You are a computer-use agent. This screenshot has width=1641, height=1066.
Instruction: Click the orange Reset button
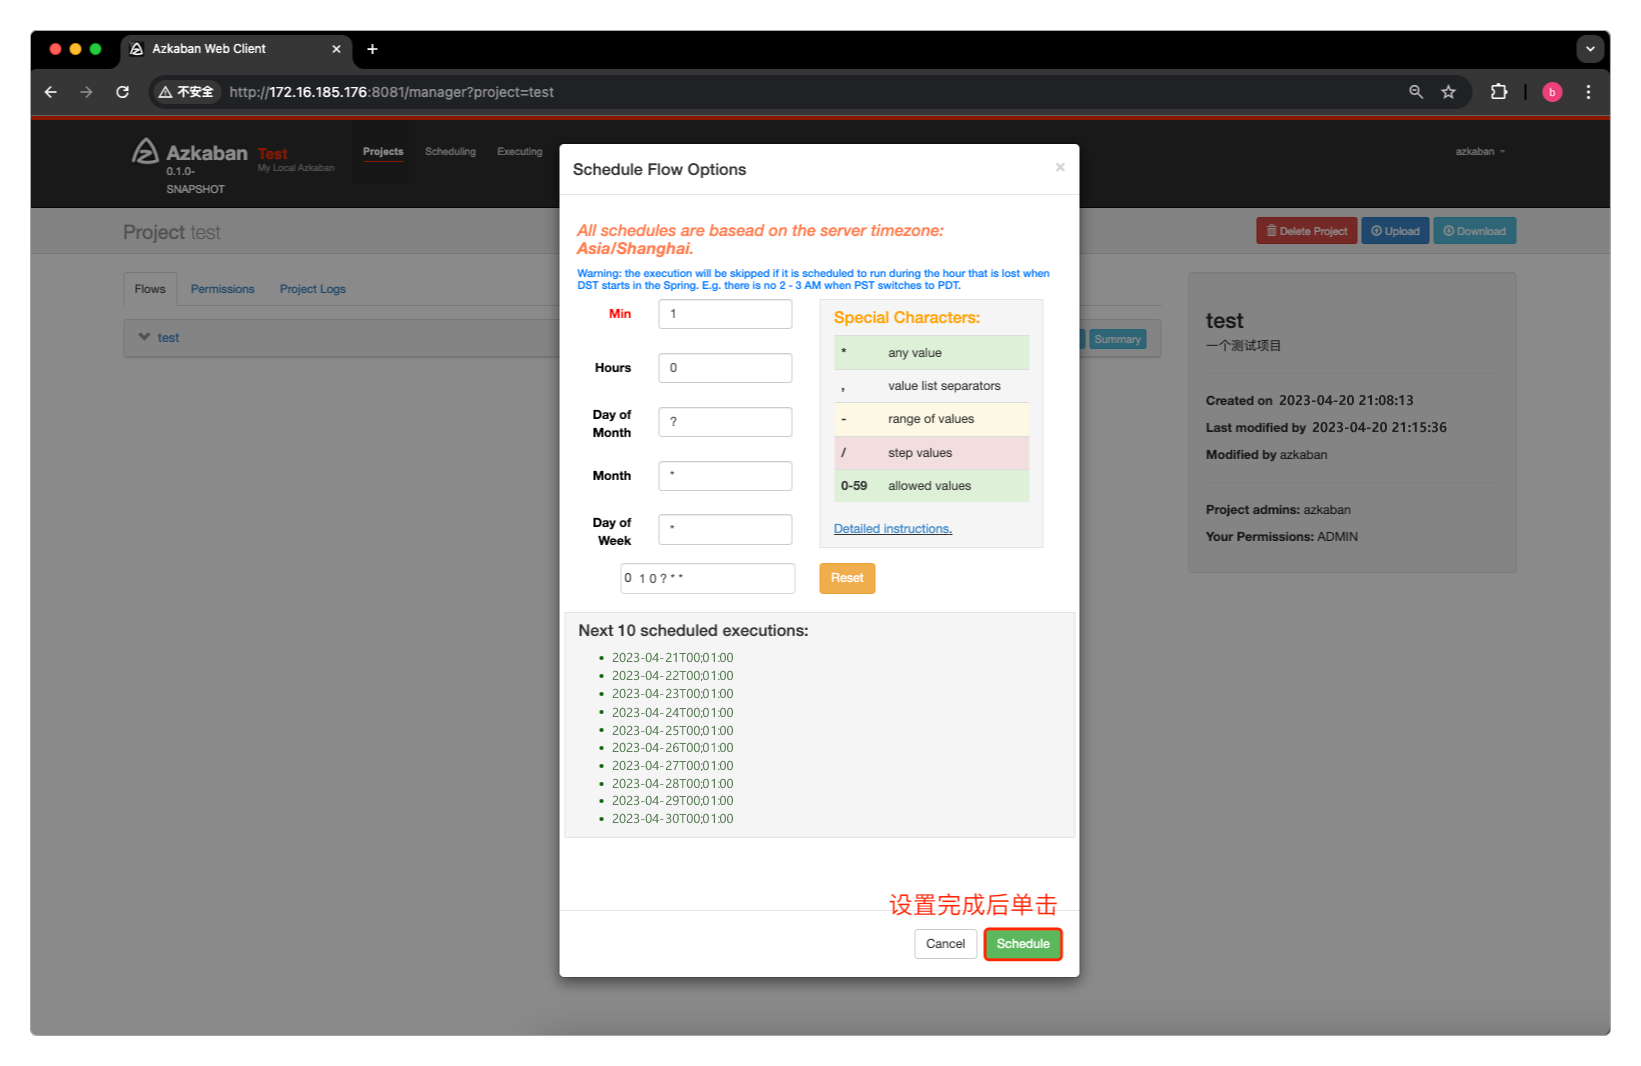[x=847, y=578]
